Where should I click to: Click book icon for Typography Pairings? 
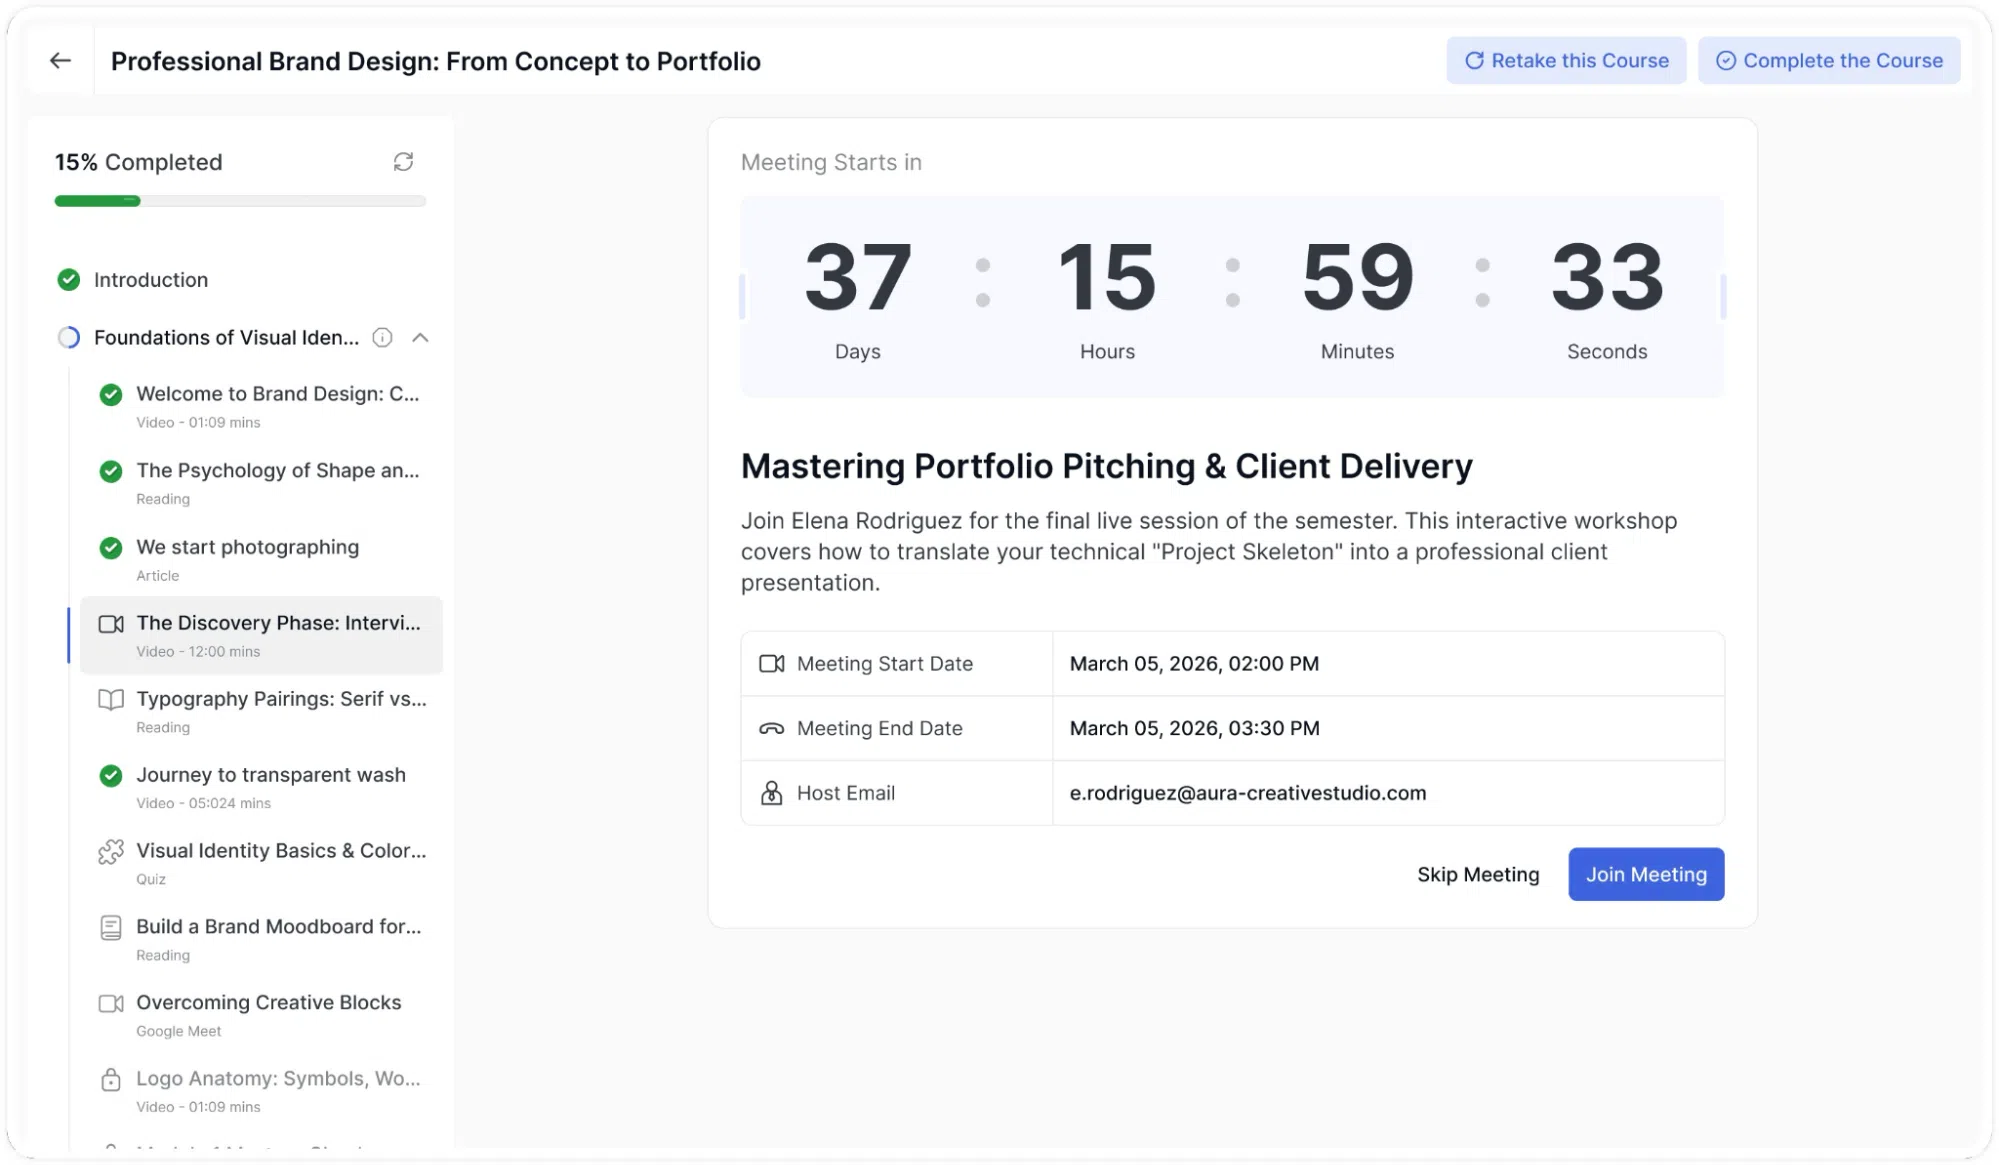111,700
